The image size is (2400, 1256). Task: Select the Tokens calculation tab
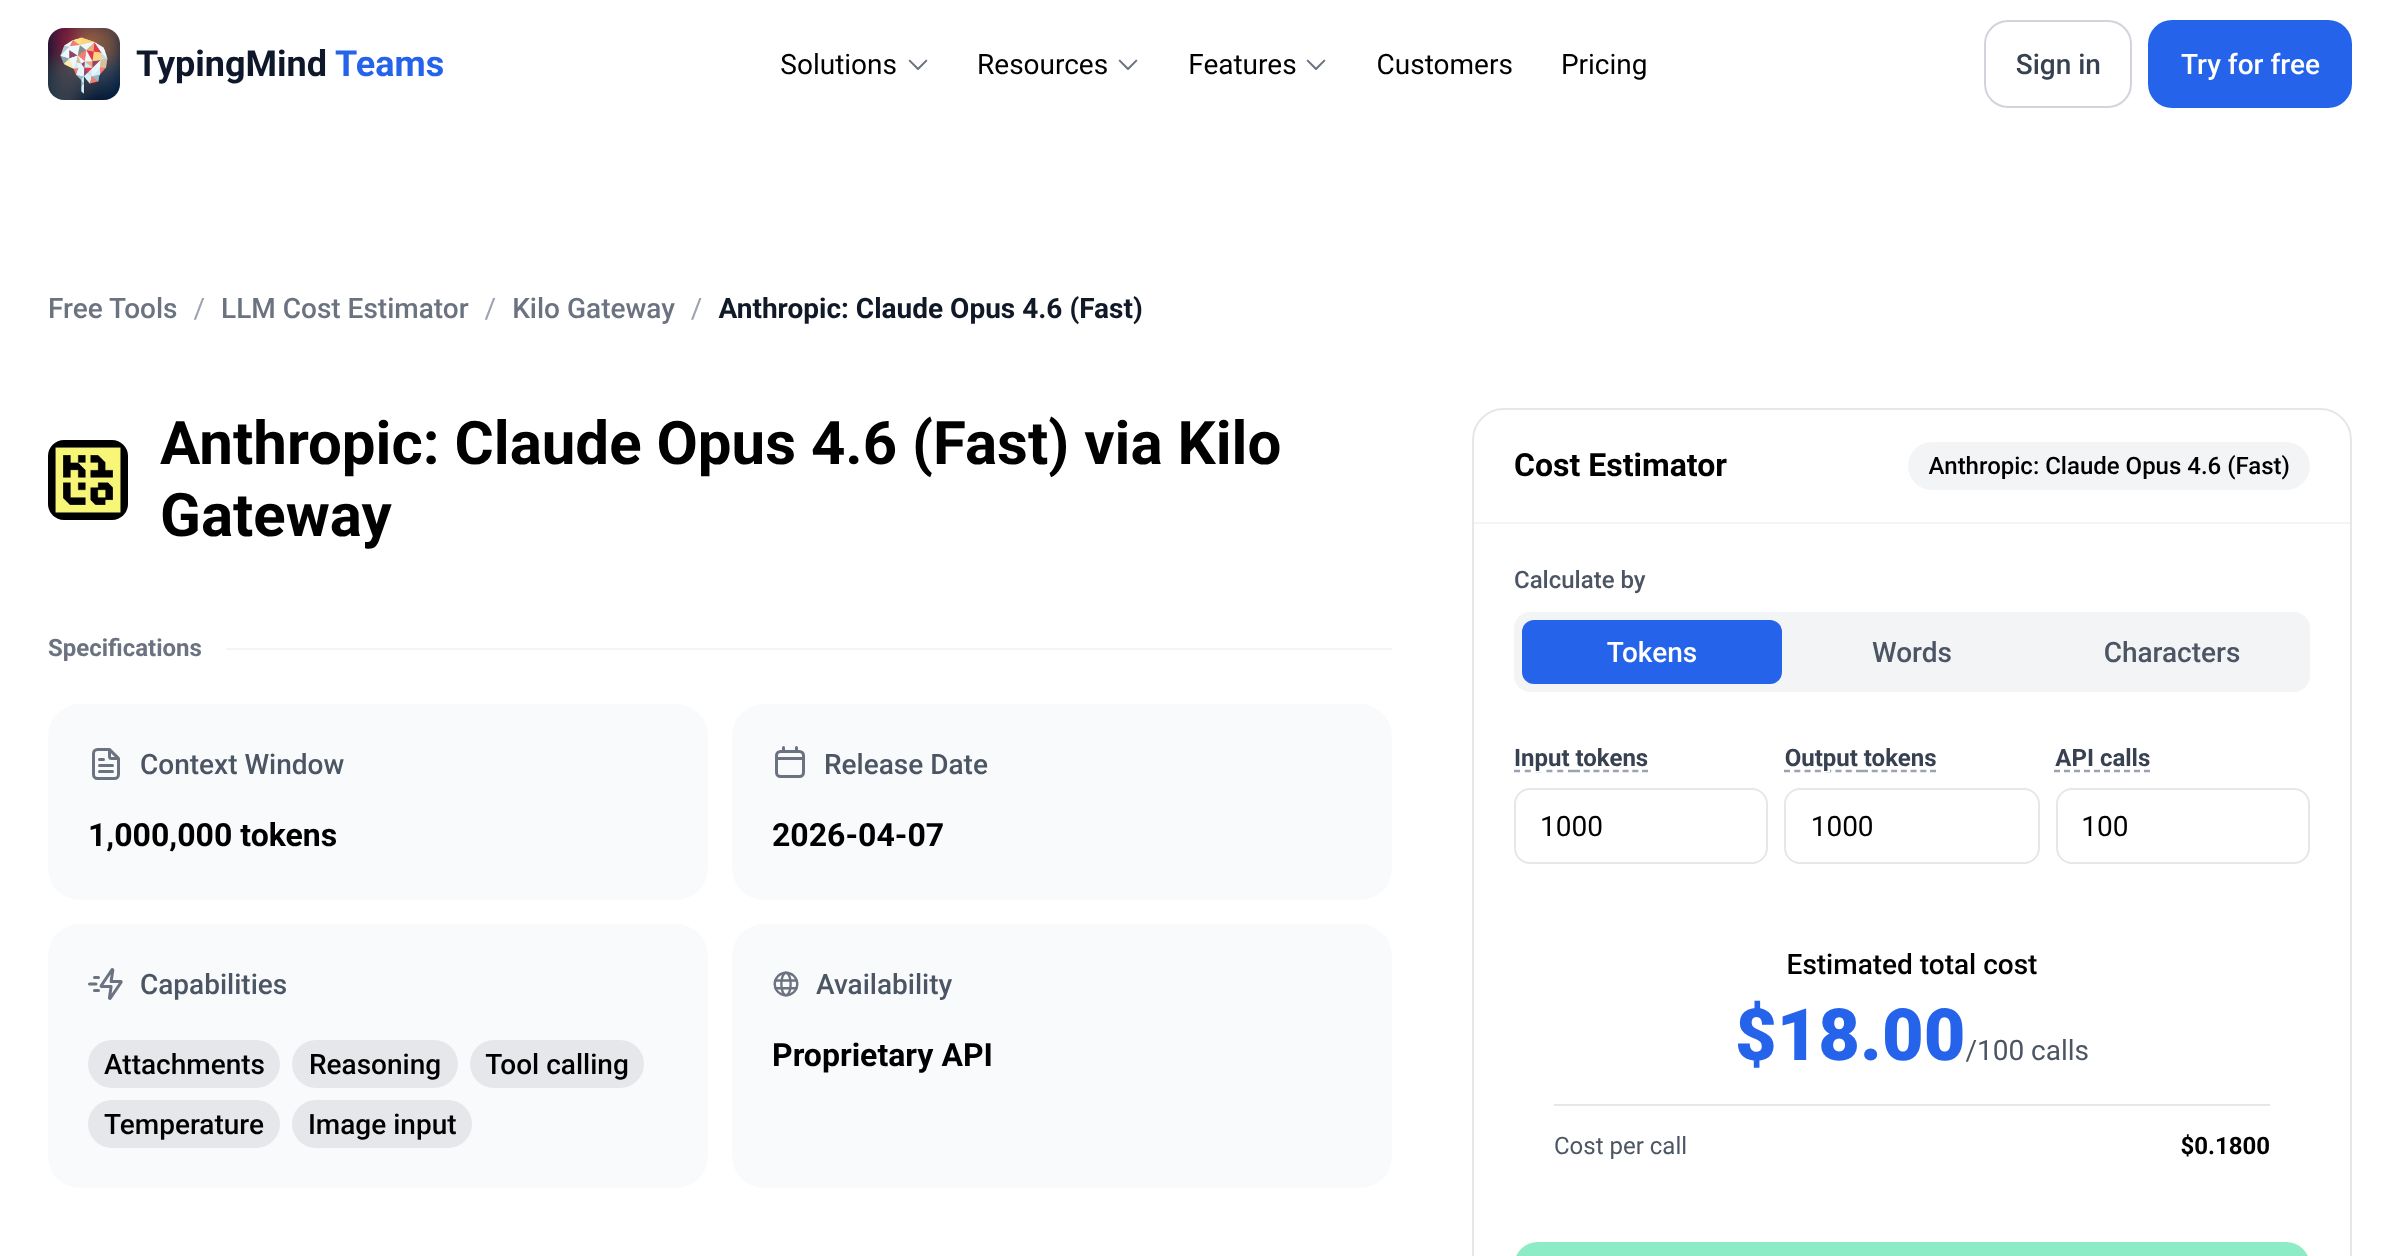(x=1652, y=652)
